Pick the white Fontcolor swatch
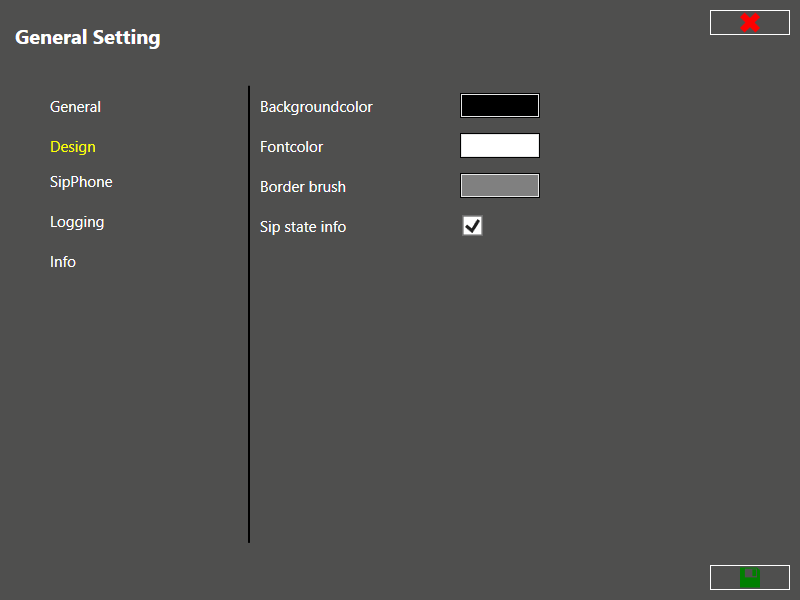This screenshot has height=600, width=800. [x=499, y=146]
